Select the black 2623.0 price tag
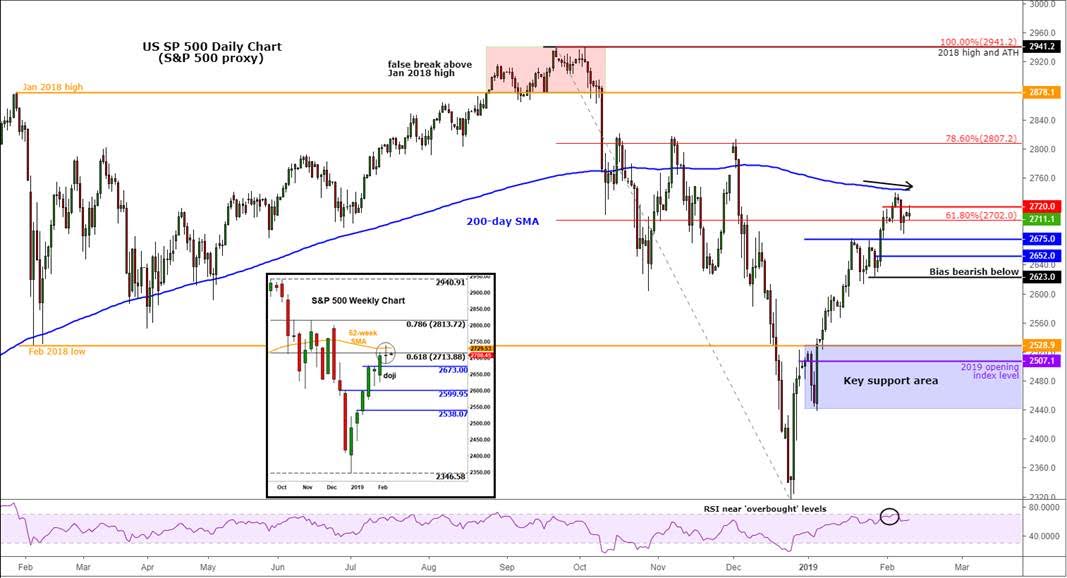The image size is (1067, 578). (x=1043, y=277)
